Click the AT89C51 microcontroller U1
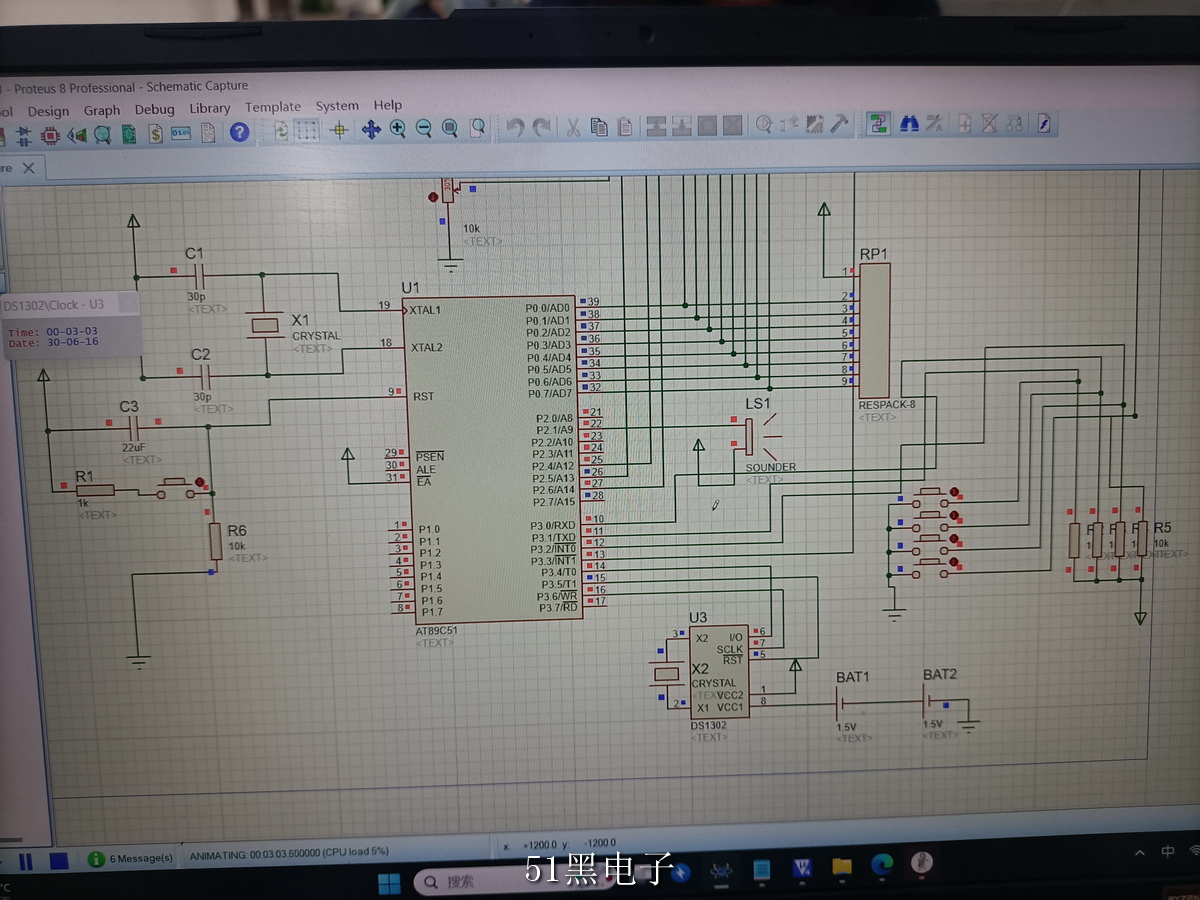Screen dimensions: 1200x900 click(493, 460)
